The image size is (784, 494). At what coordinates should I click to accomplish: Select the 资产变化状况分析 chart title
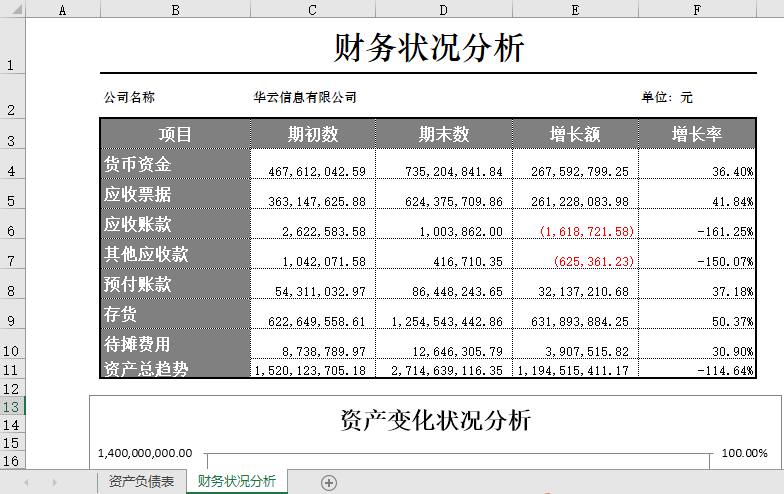click(435, 420)
